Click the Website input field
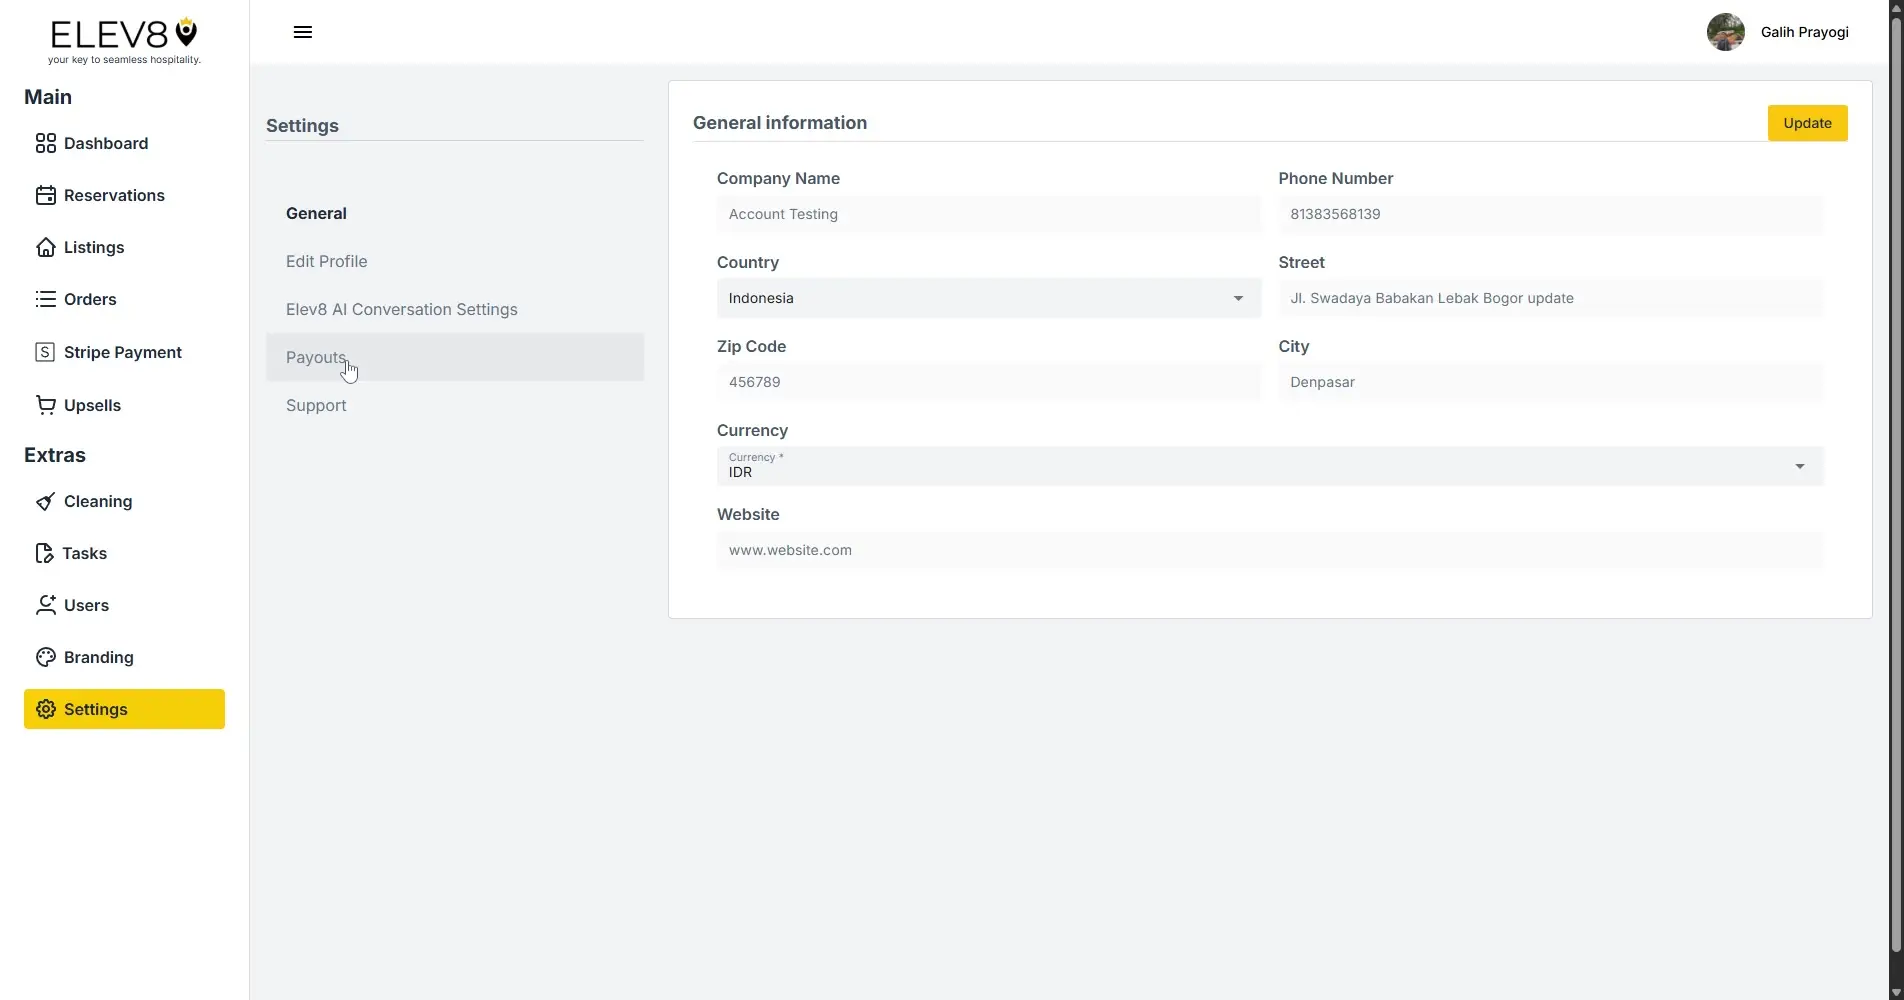Image resolution: width=1904 pixels, height=1000 pixels. 1267,549
